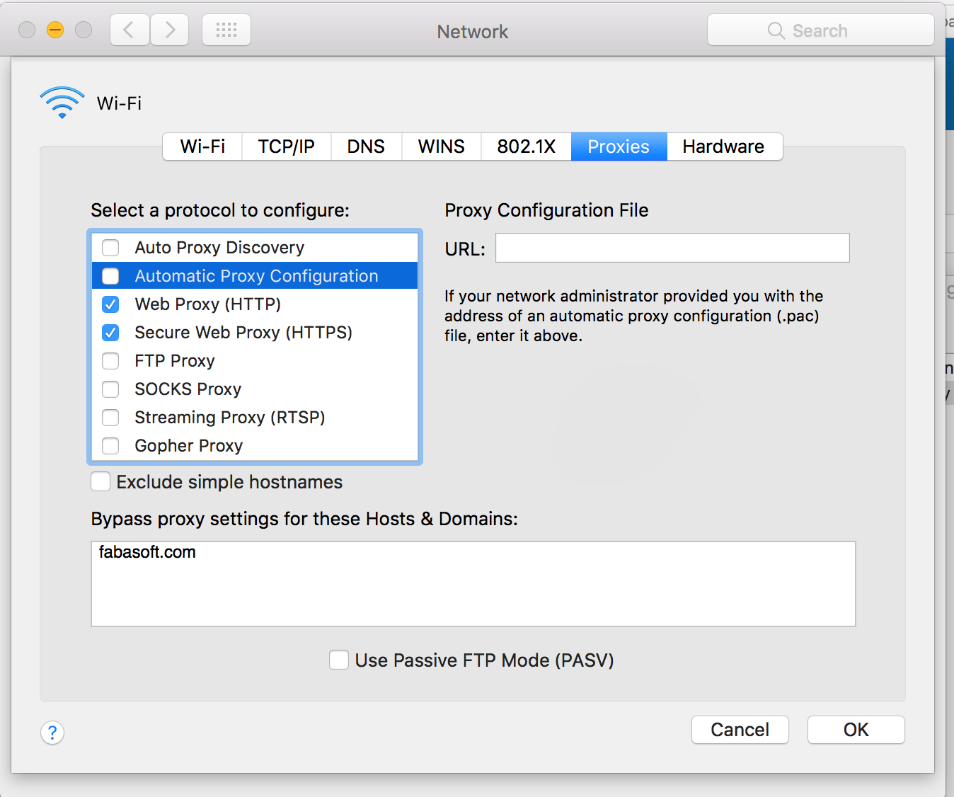Switch to the DNS tab
The width and height of the screenshot is (954, 797).
tap(366, 146)
